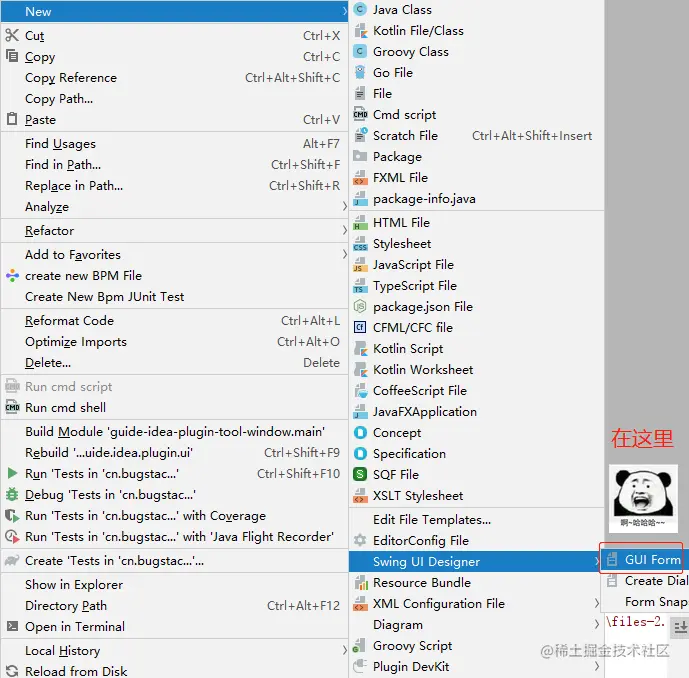Click the scissors Cut icon

12,35
